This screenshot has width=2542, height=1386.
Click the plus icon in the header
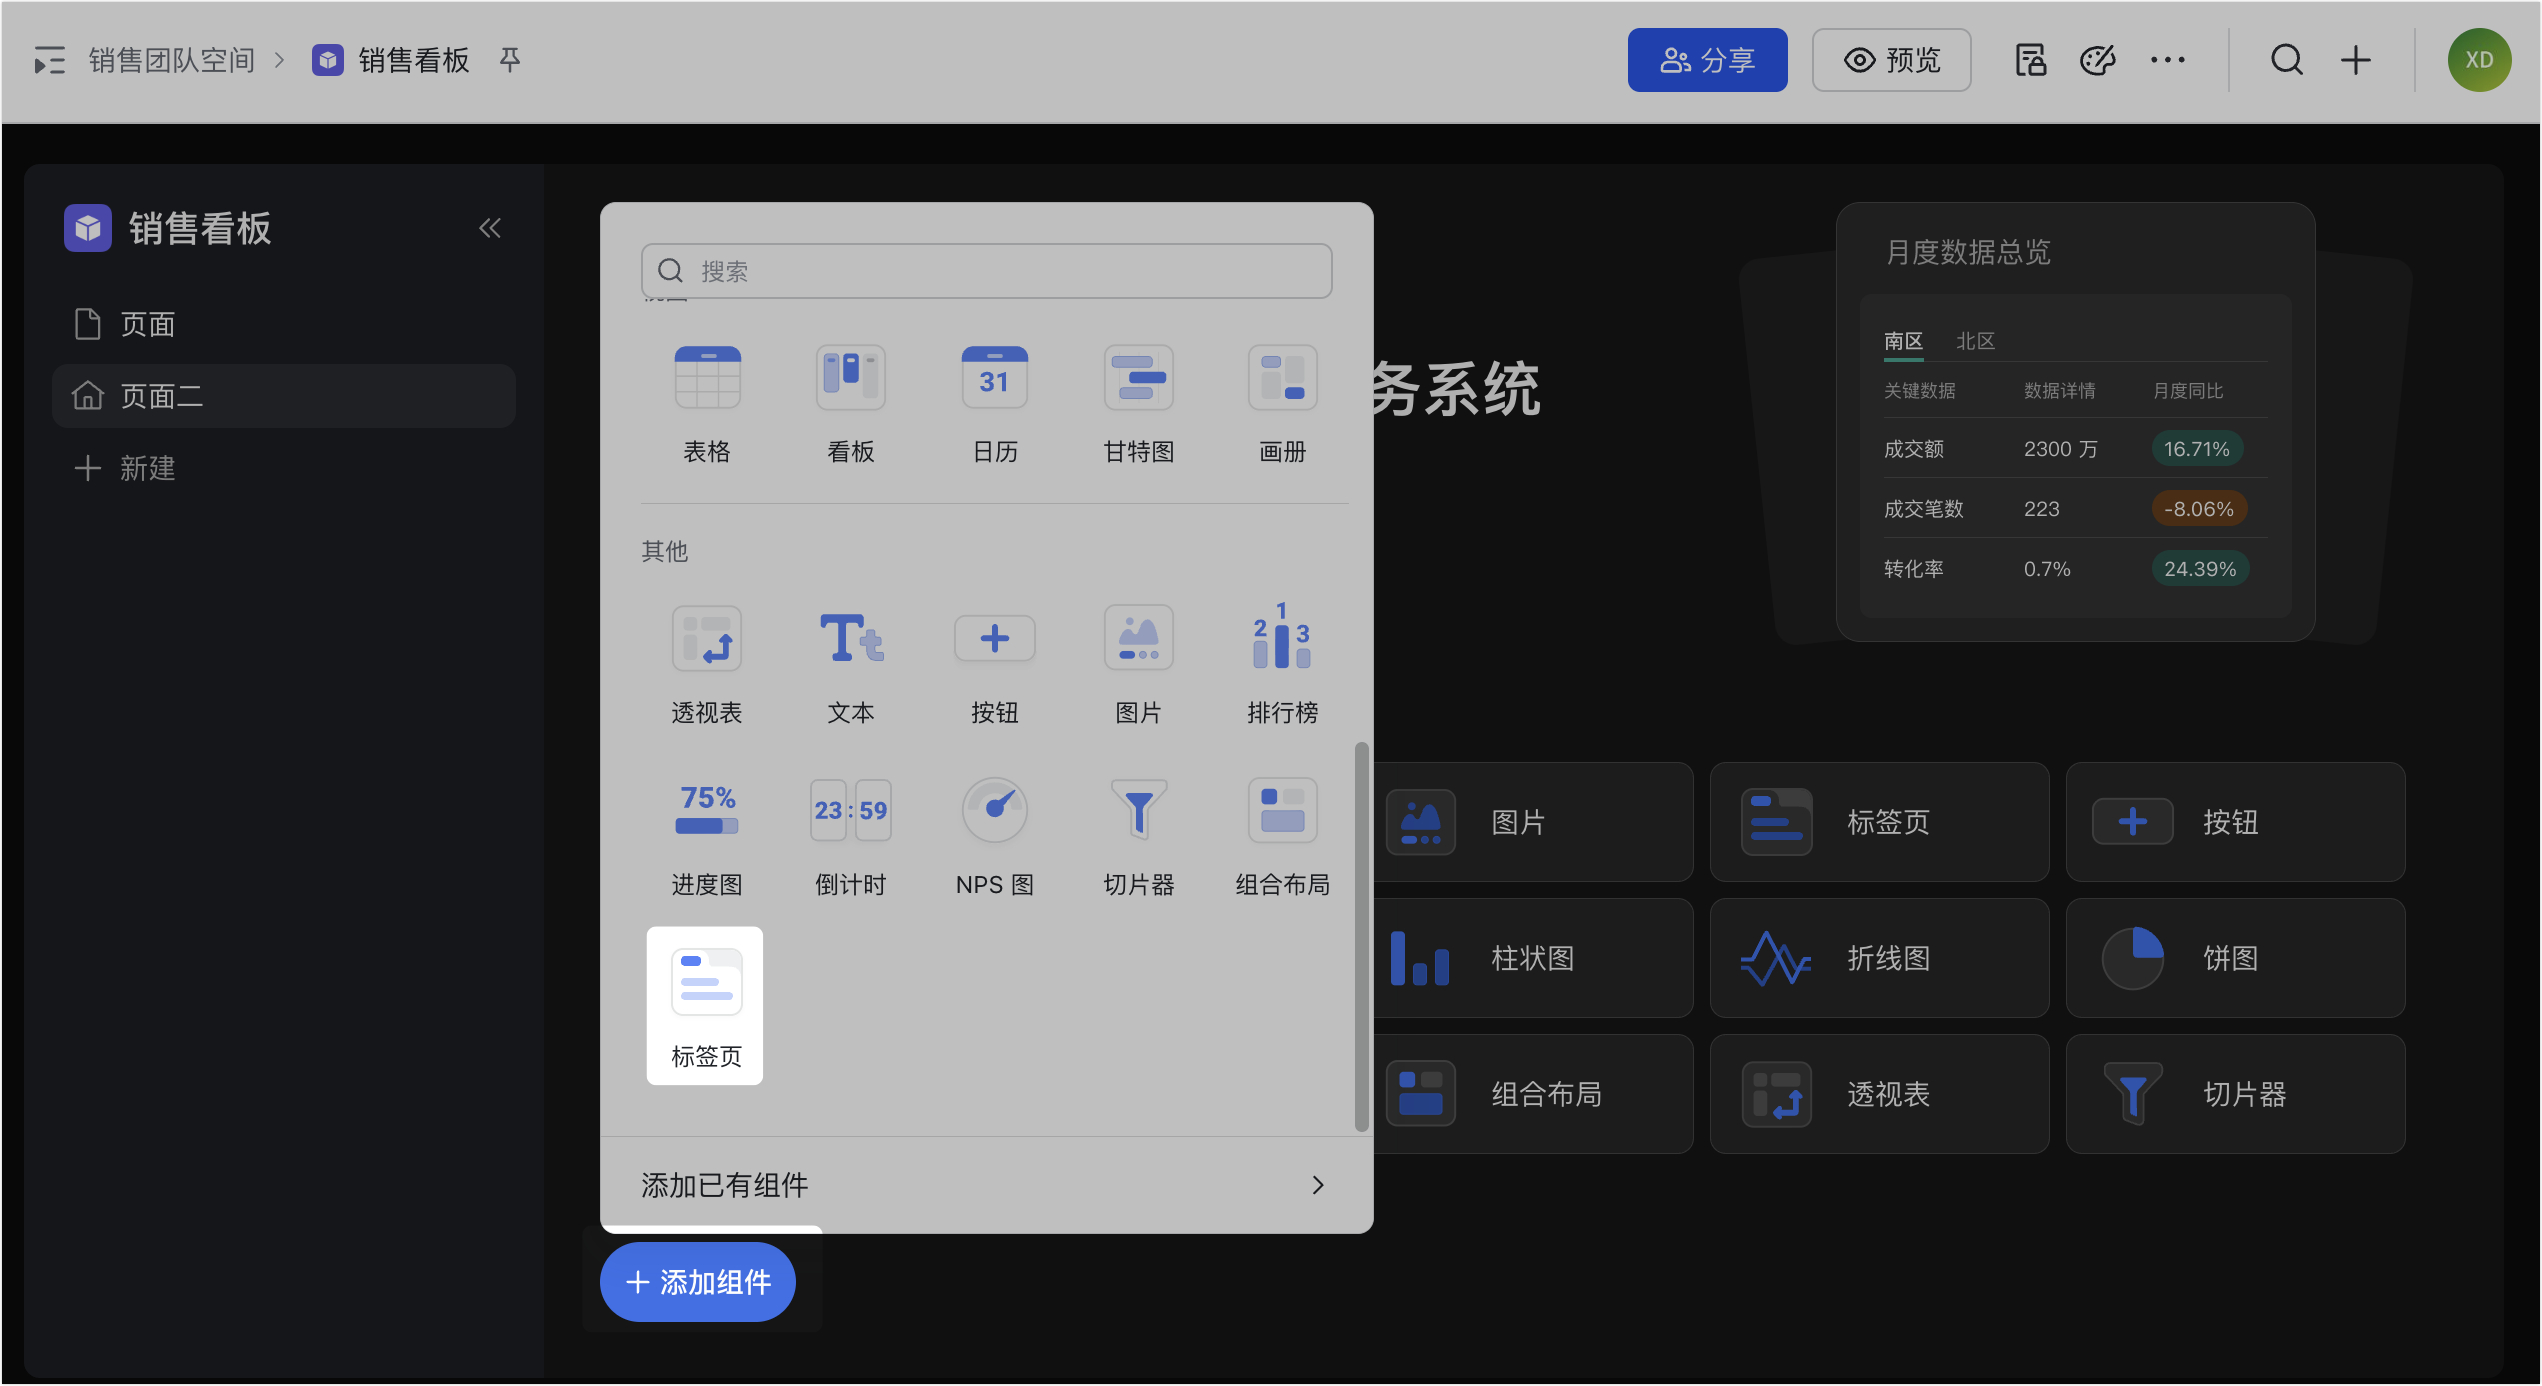[2356, 61]
